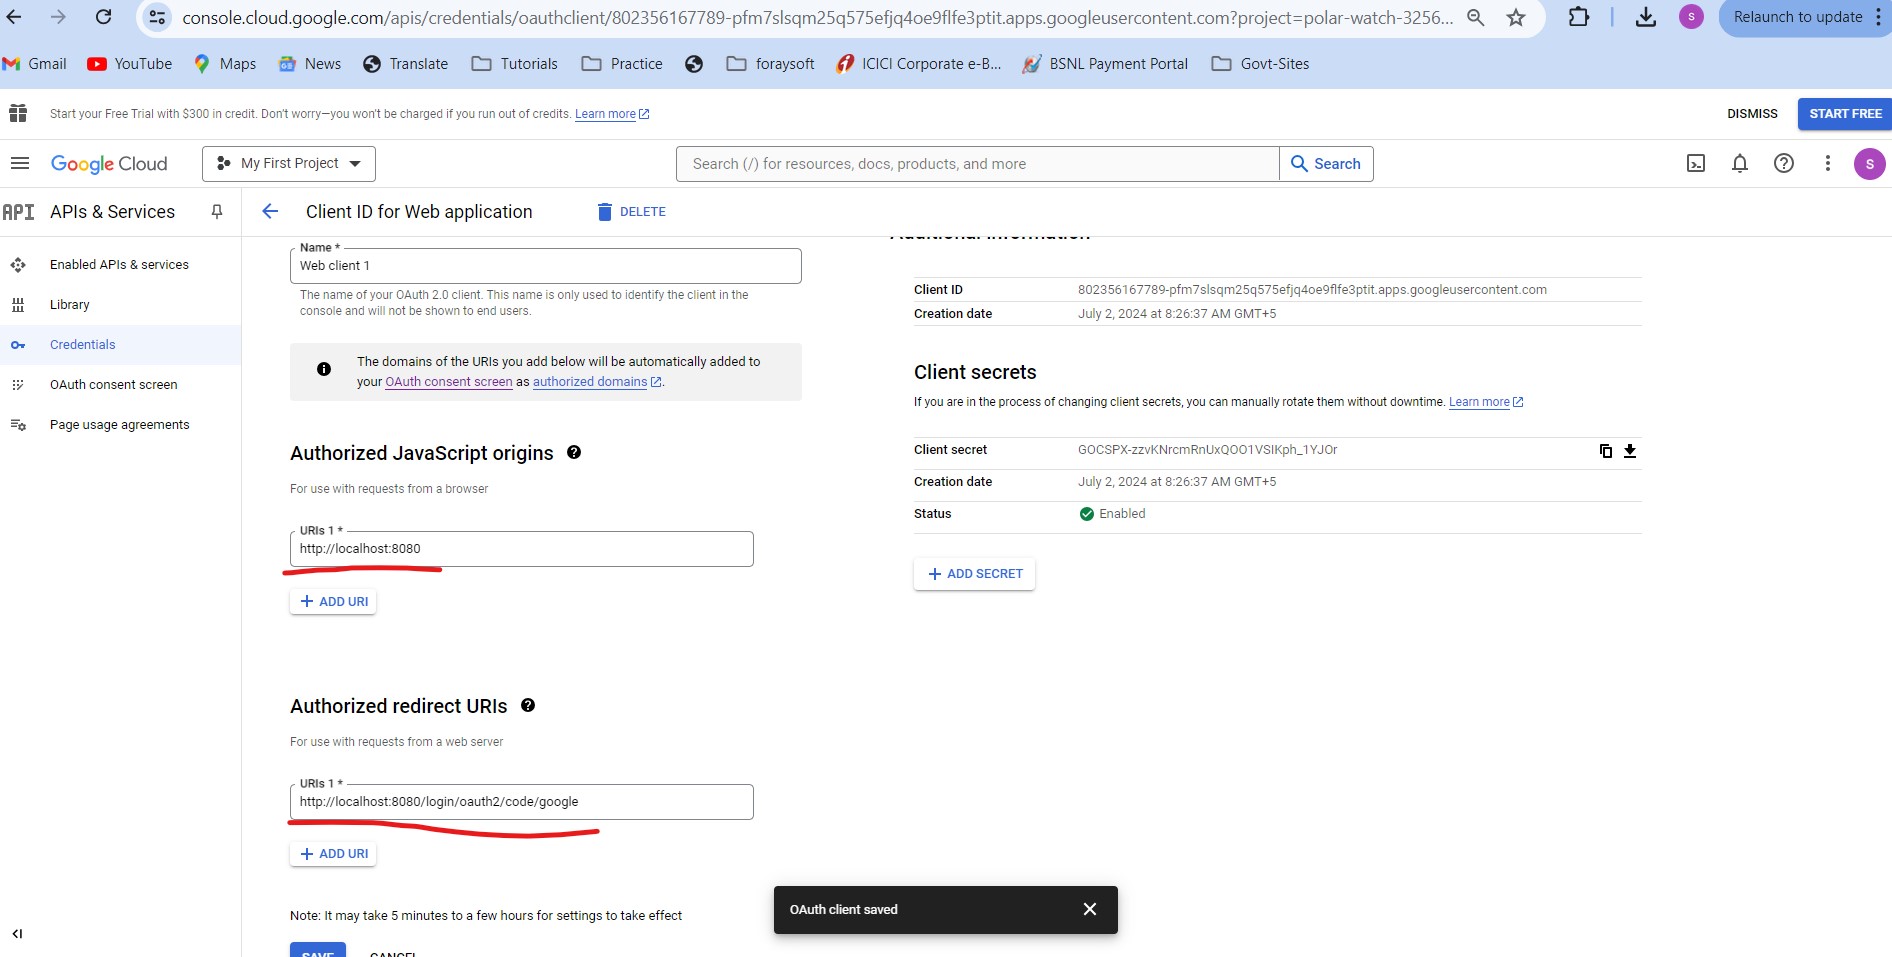Show help for Authorized JavaScript origins
This screenshot has height=957, width=1892.
tap(574, 453)
